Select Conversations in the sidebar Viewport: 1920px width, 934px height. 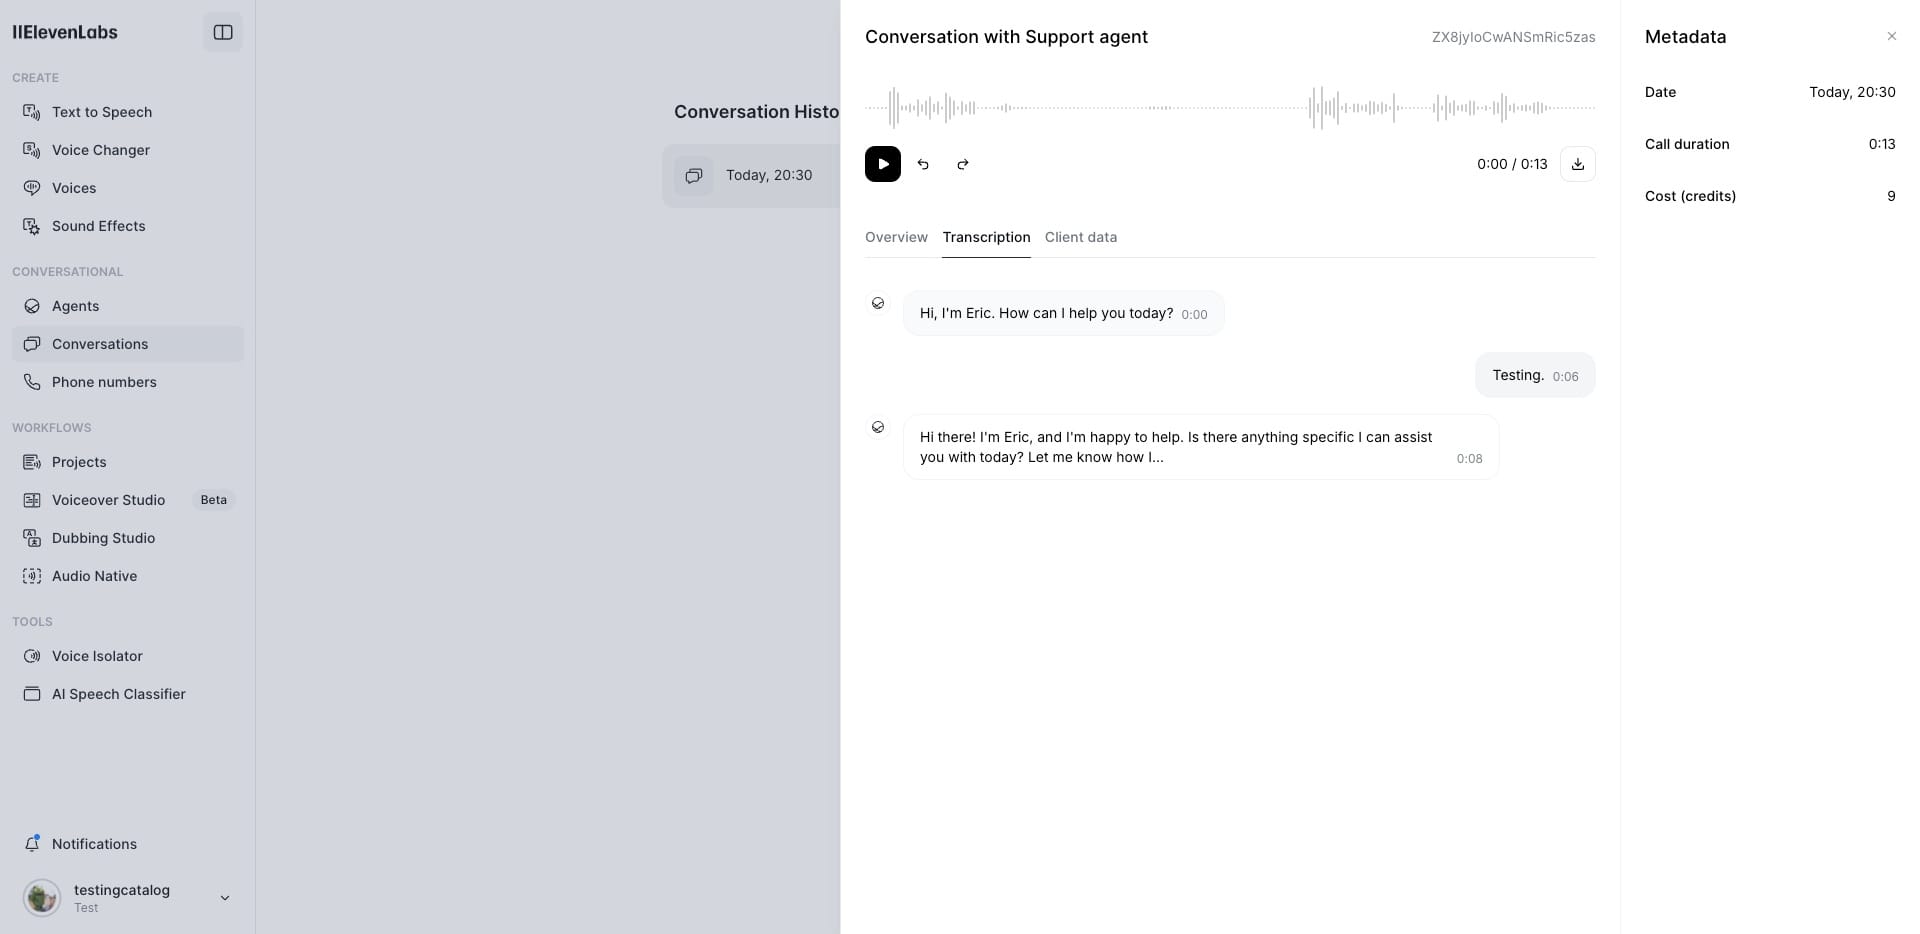[x=128, y=344]
